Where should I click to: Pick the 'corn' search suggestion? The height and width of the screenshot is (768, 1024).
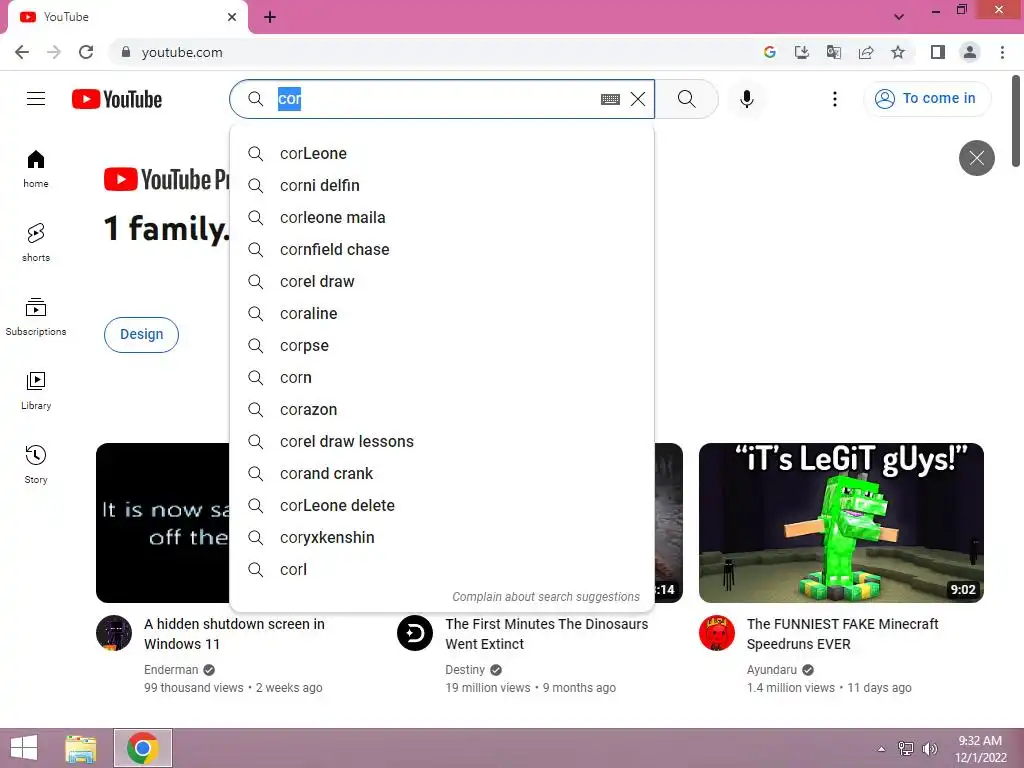click(x=442, y=377)
